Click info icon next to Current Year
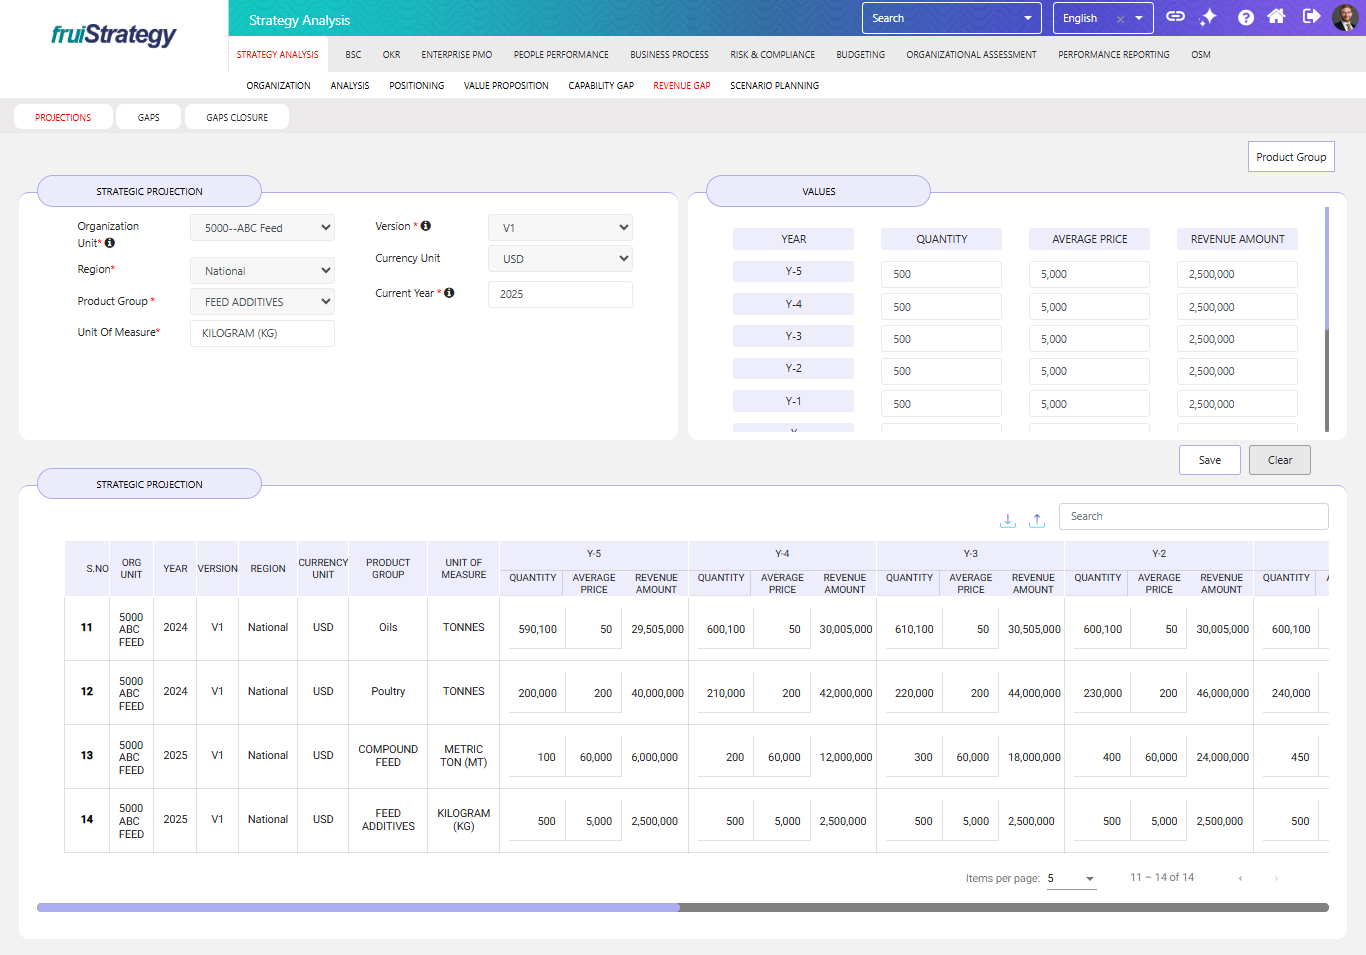Screen dimensions: 1366x955 450,293
